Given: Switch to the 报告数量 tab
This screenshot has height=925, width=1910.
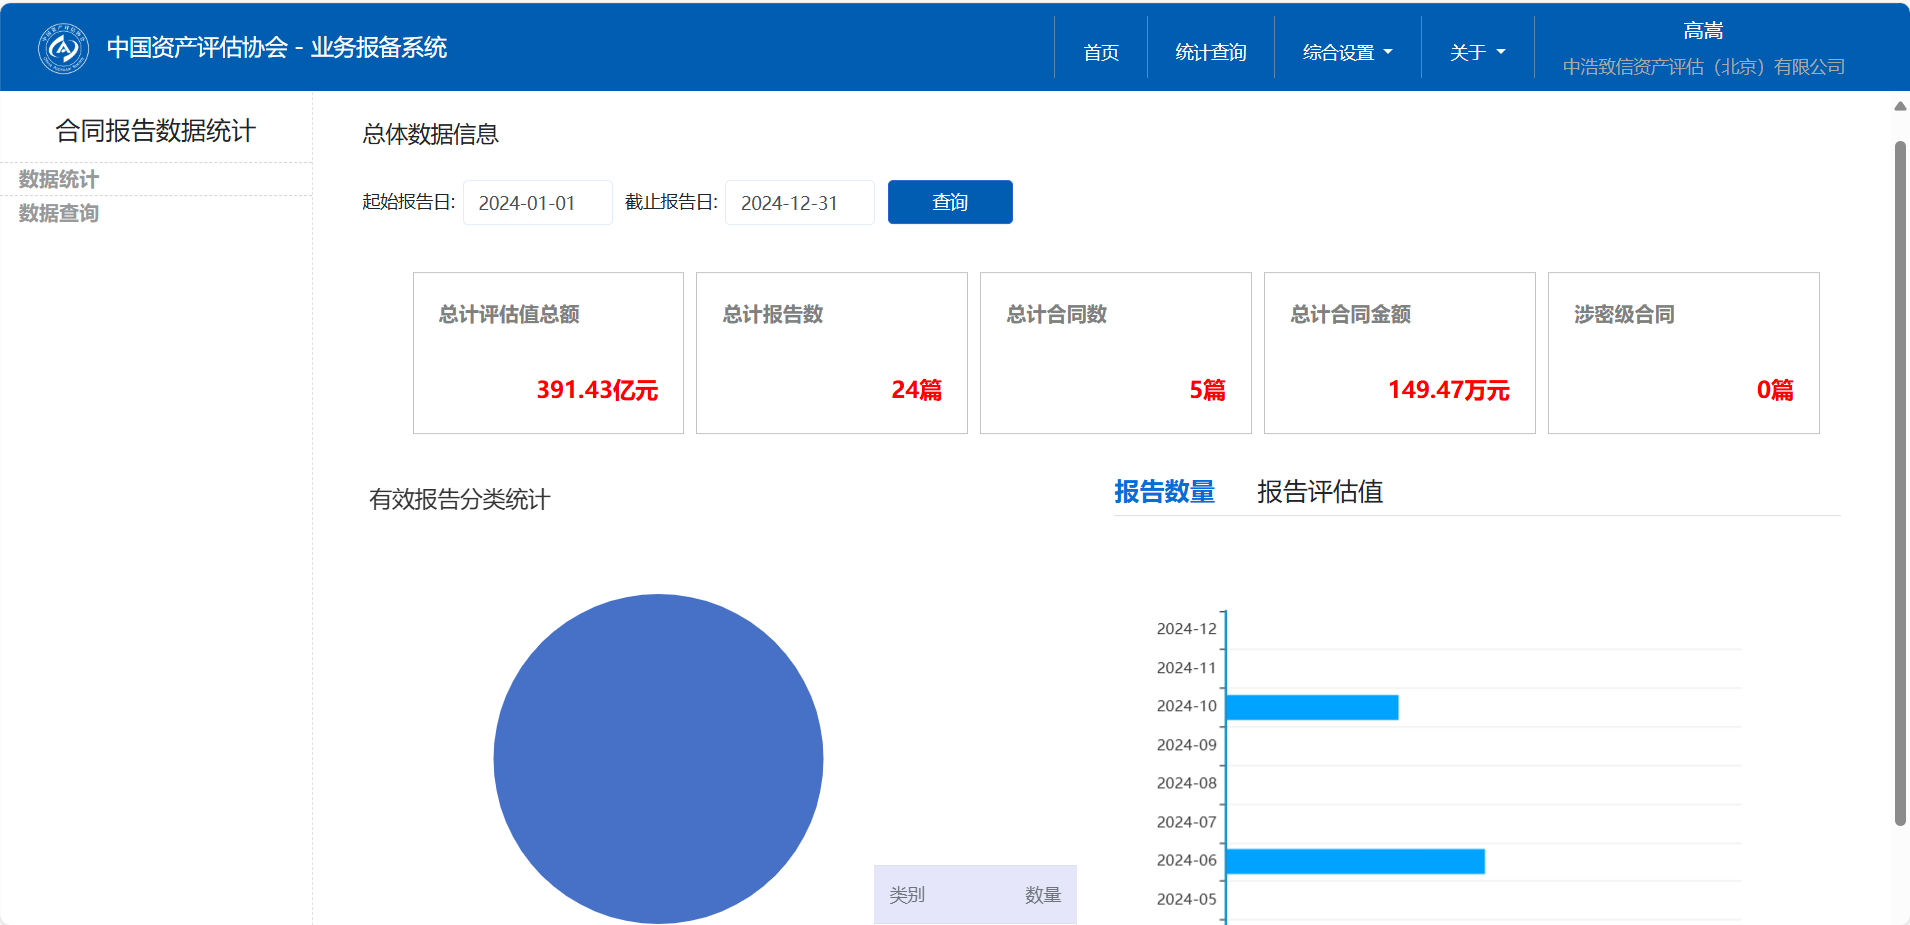Looking at the screenshot, I should point(1164,492).
